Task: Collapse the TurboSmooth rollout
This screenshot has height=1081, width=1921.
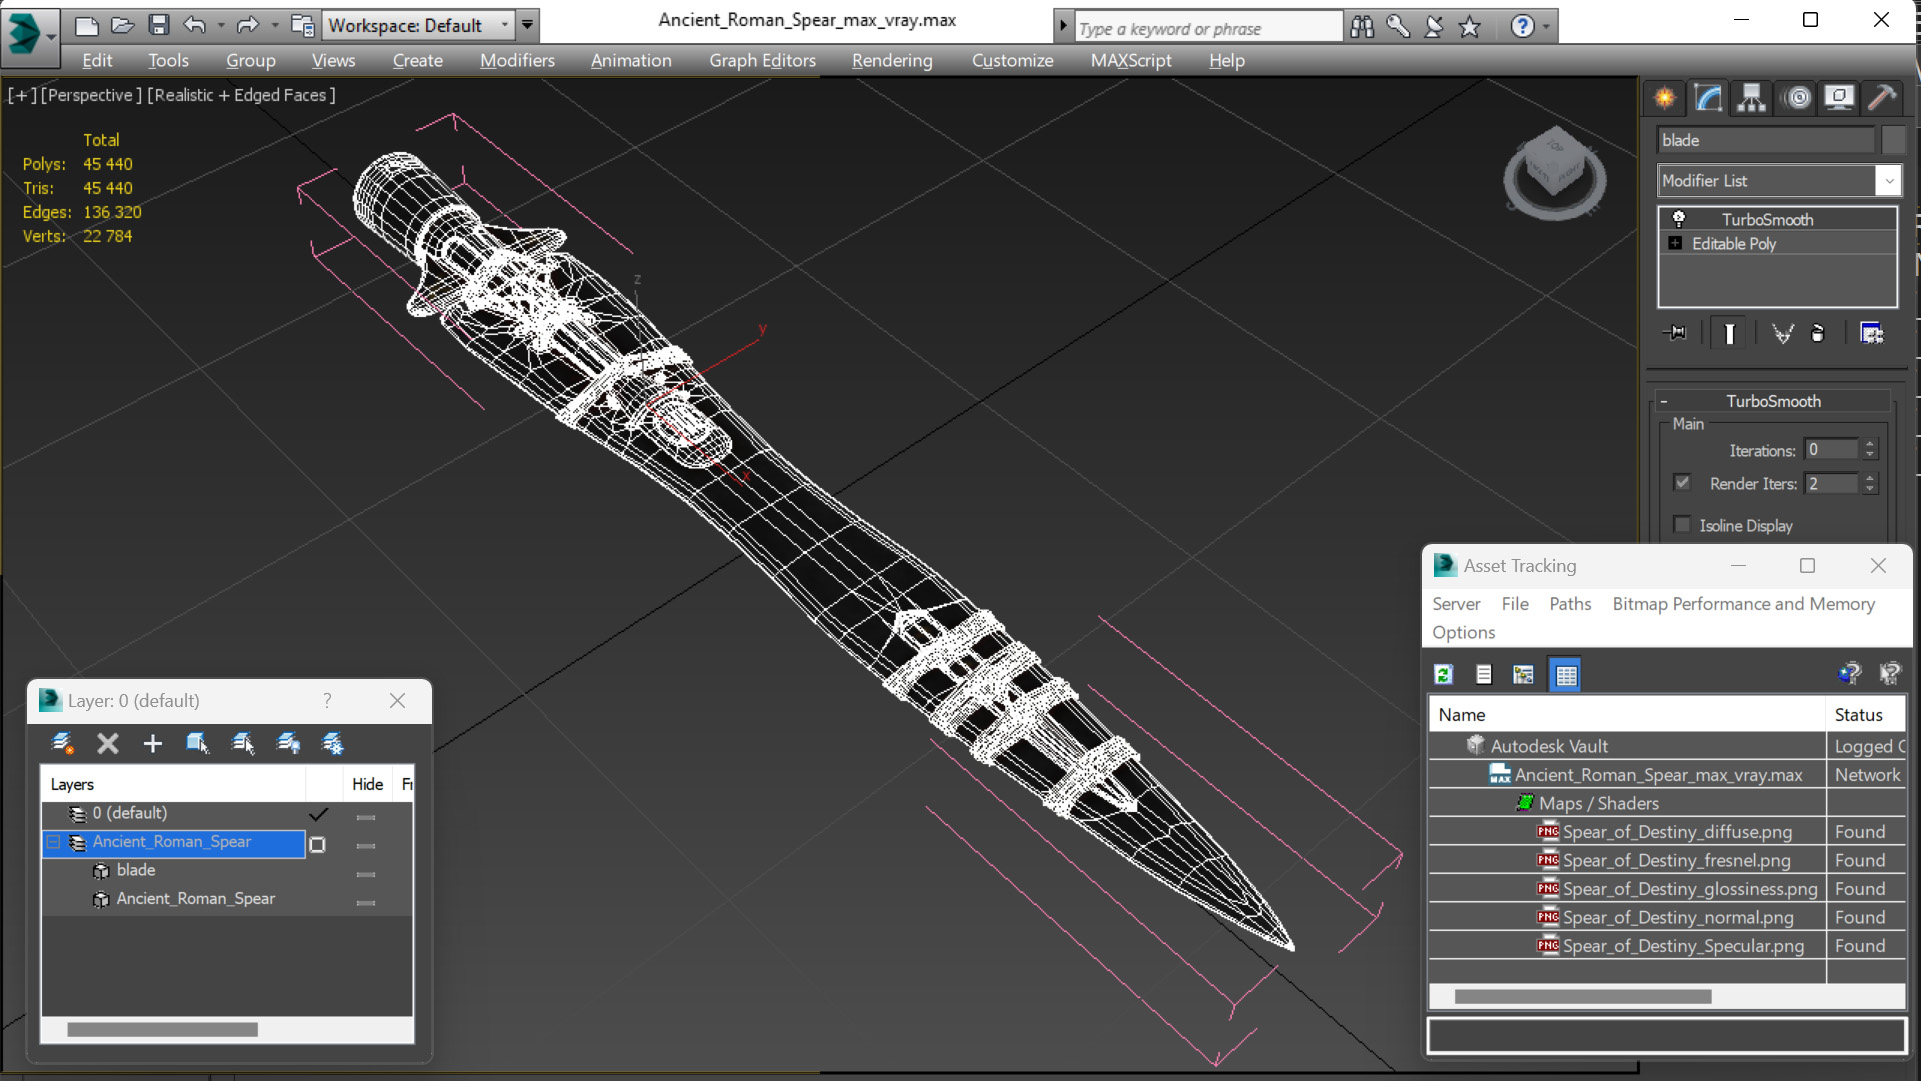Action: 1664,401
